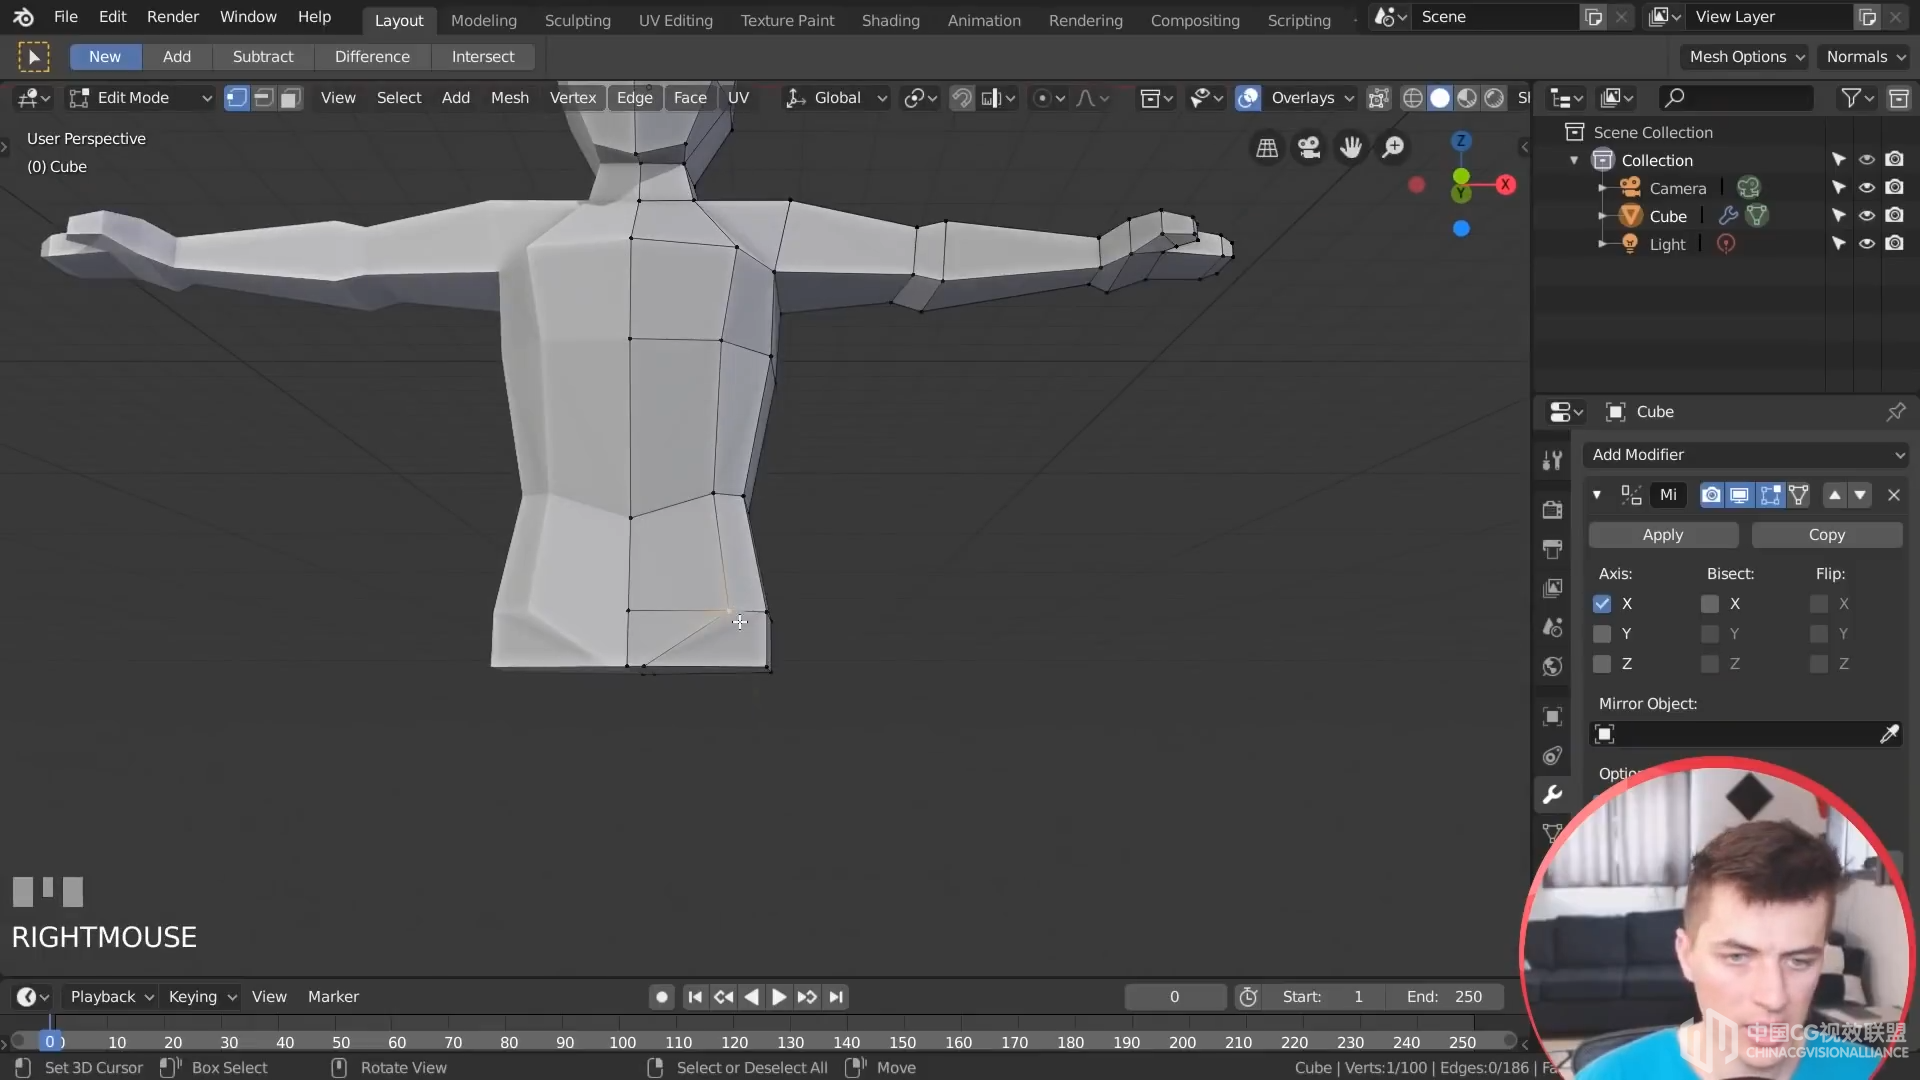Select the Intersect selection mode button
Image resolution: width=1920 pixels, height=1080 pixels.
(483, 57)
